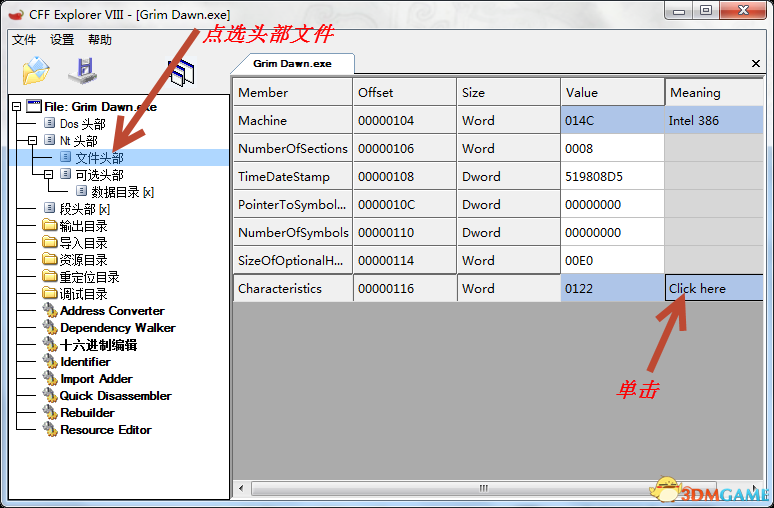Click the Rebuilder tool icon

point(50,412)
